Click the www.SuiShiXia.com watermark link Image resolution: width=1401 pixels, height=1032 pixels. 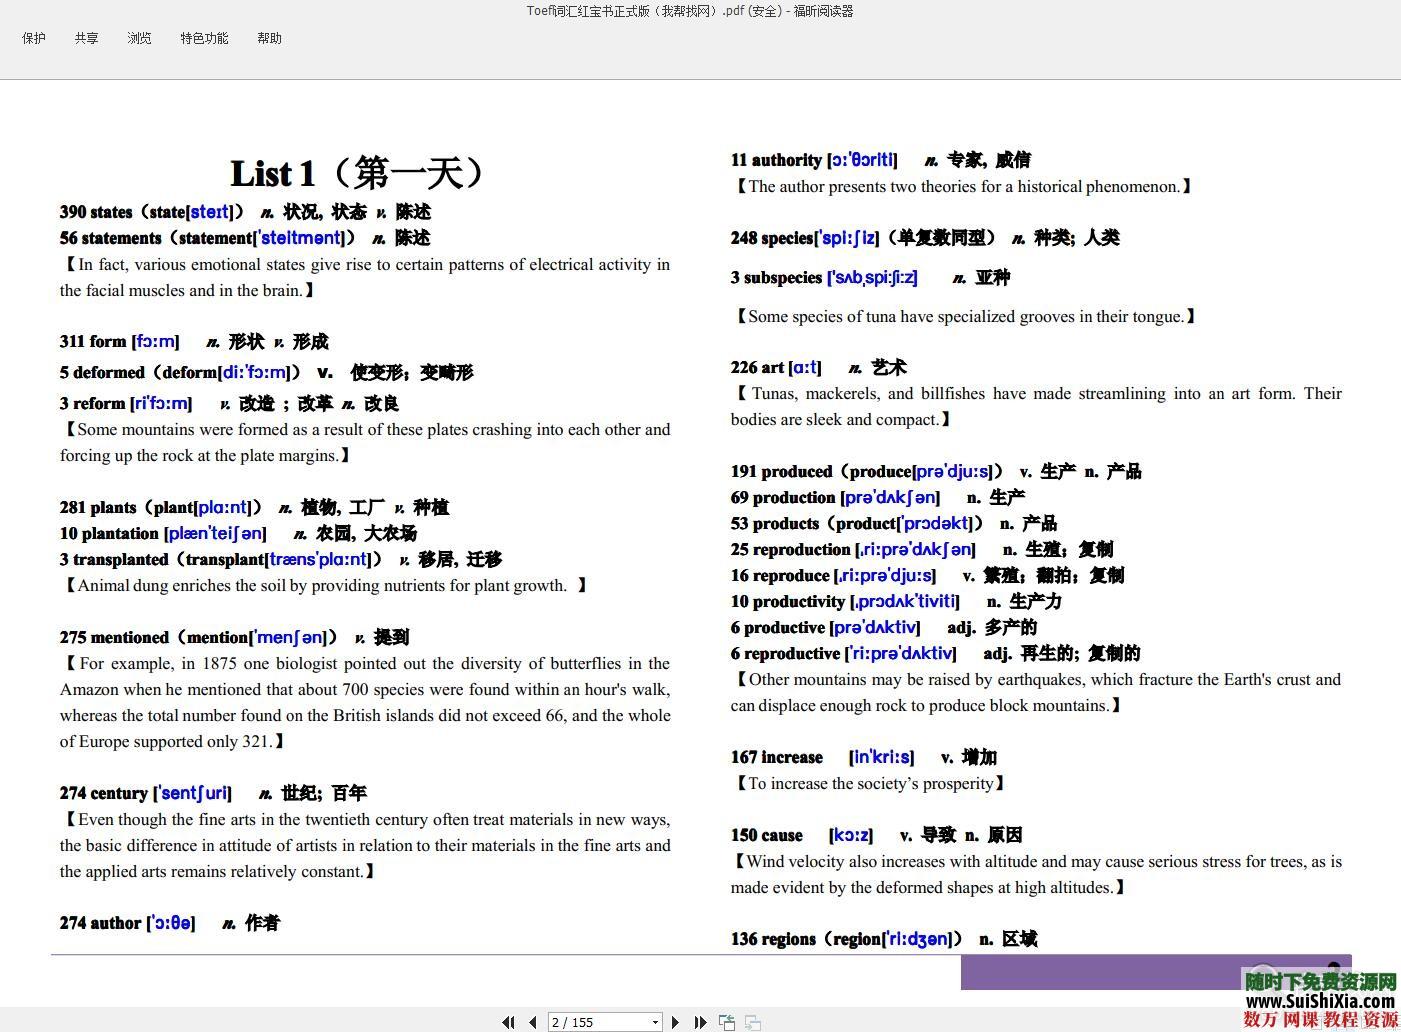pos(1320,1001)
